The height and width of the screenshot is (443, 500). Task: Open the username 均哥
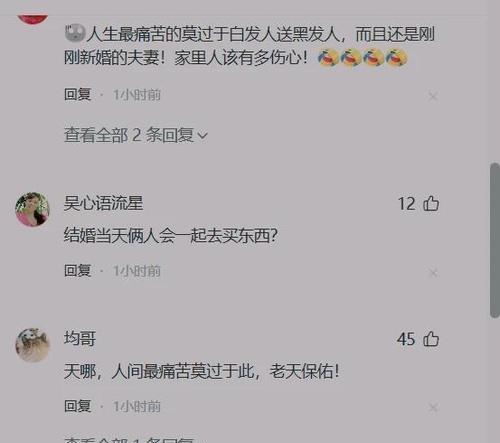pyautogui.click(x=80, y=339)
